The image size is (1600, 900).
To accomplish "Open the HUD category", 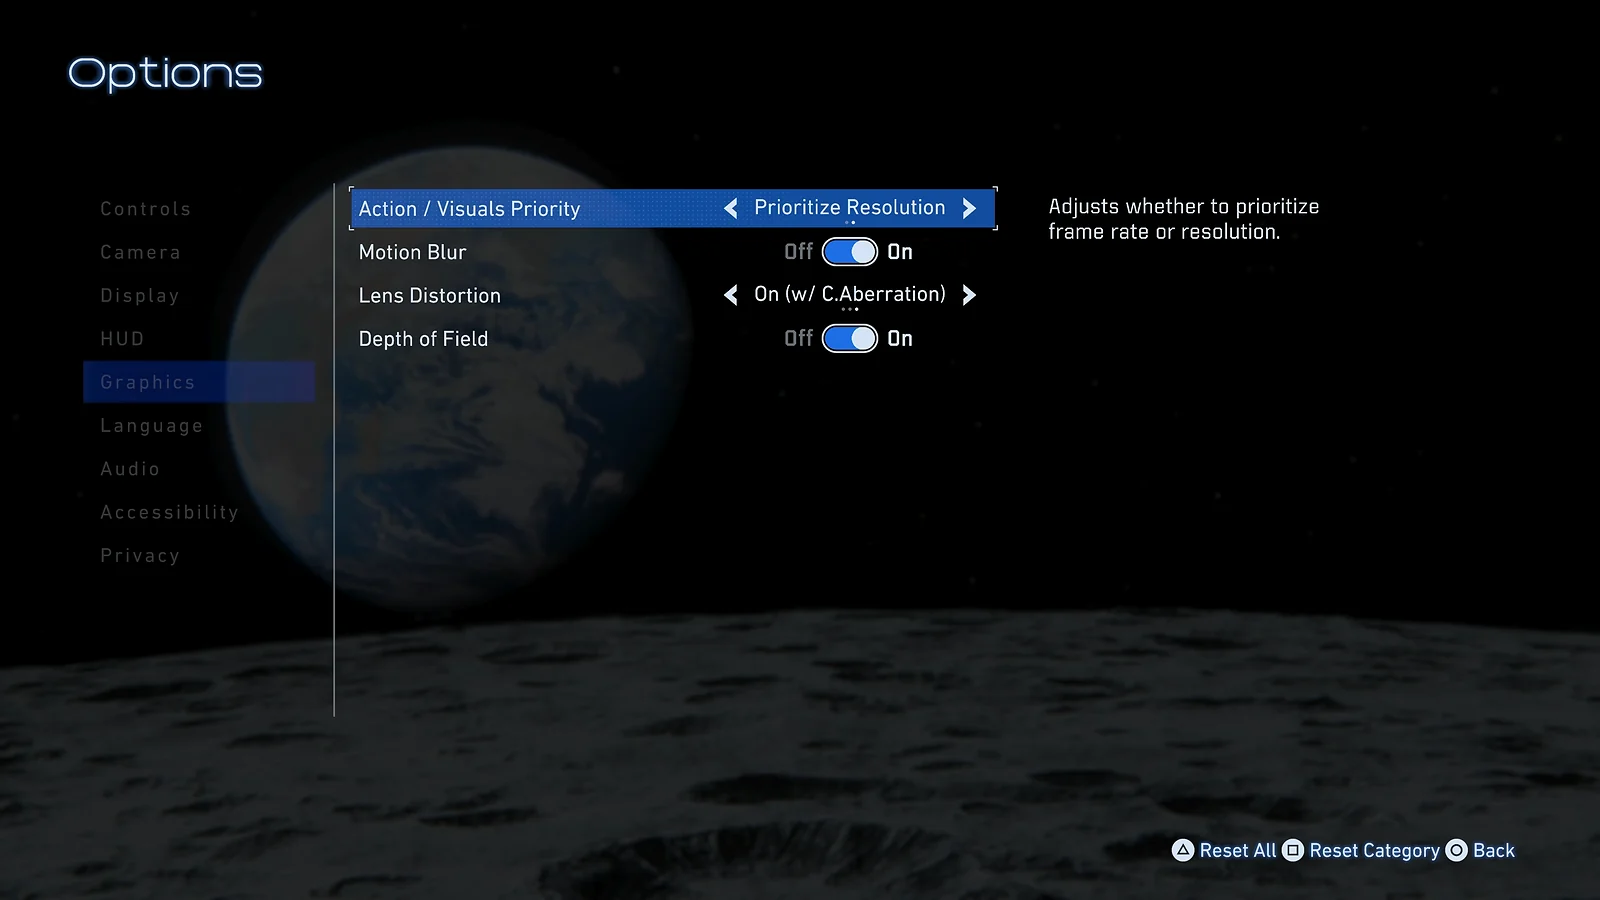I will pos(122,339).
